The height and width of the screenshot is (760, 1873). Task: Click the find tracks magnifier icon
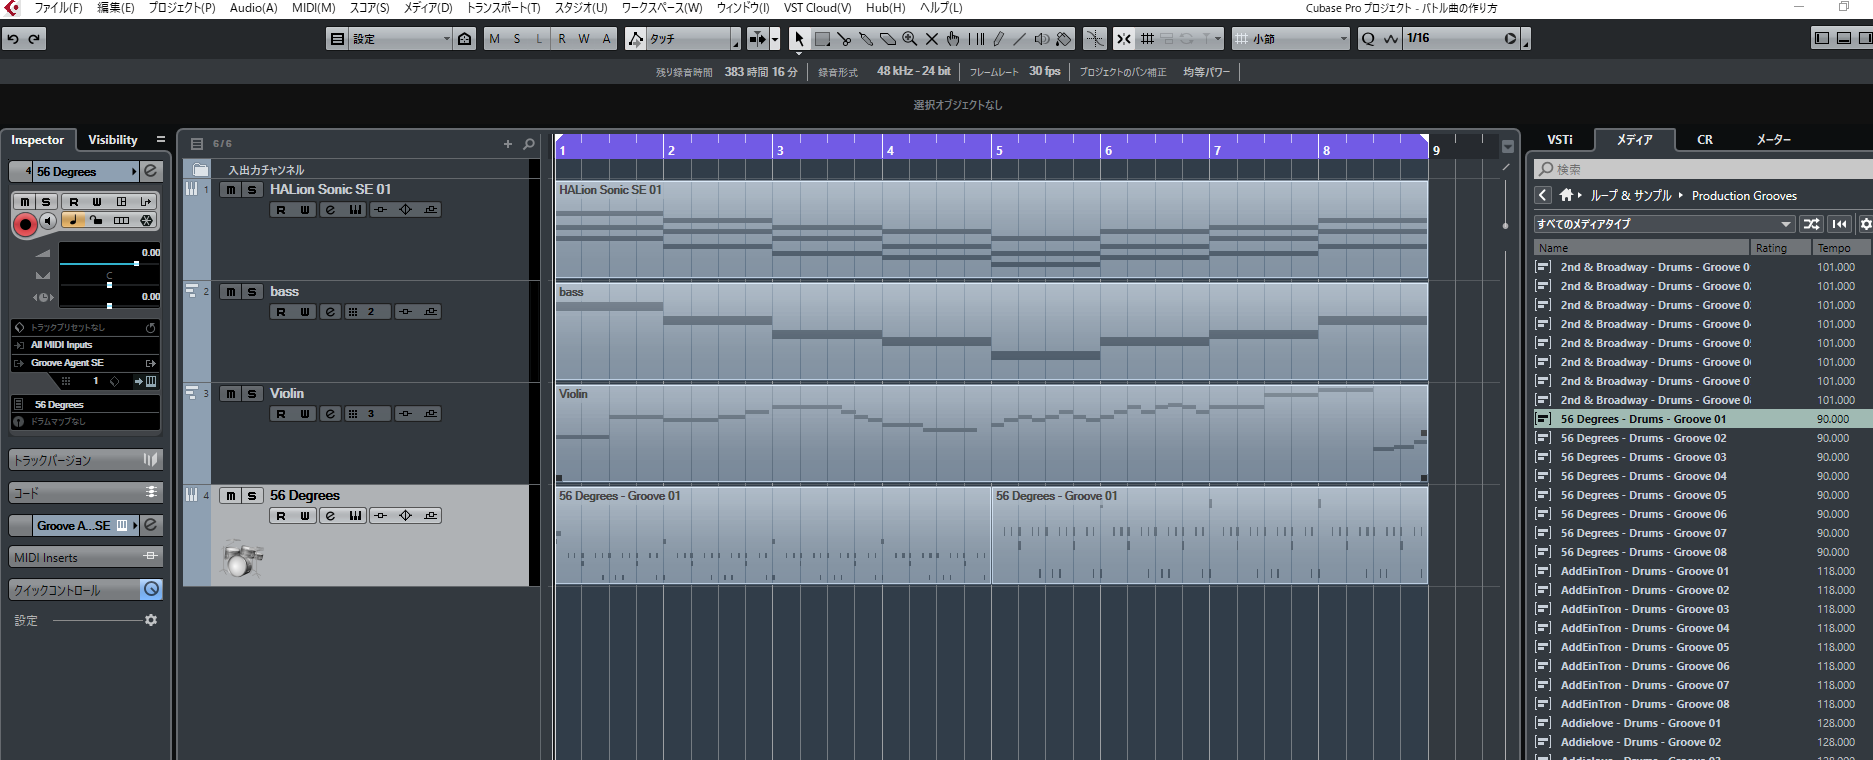529,144
